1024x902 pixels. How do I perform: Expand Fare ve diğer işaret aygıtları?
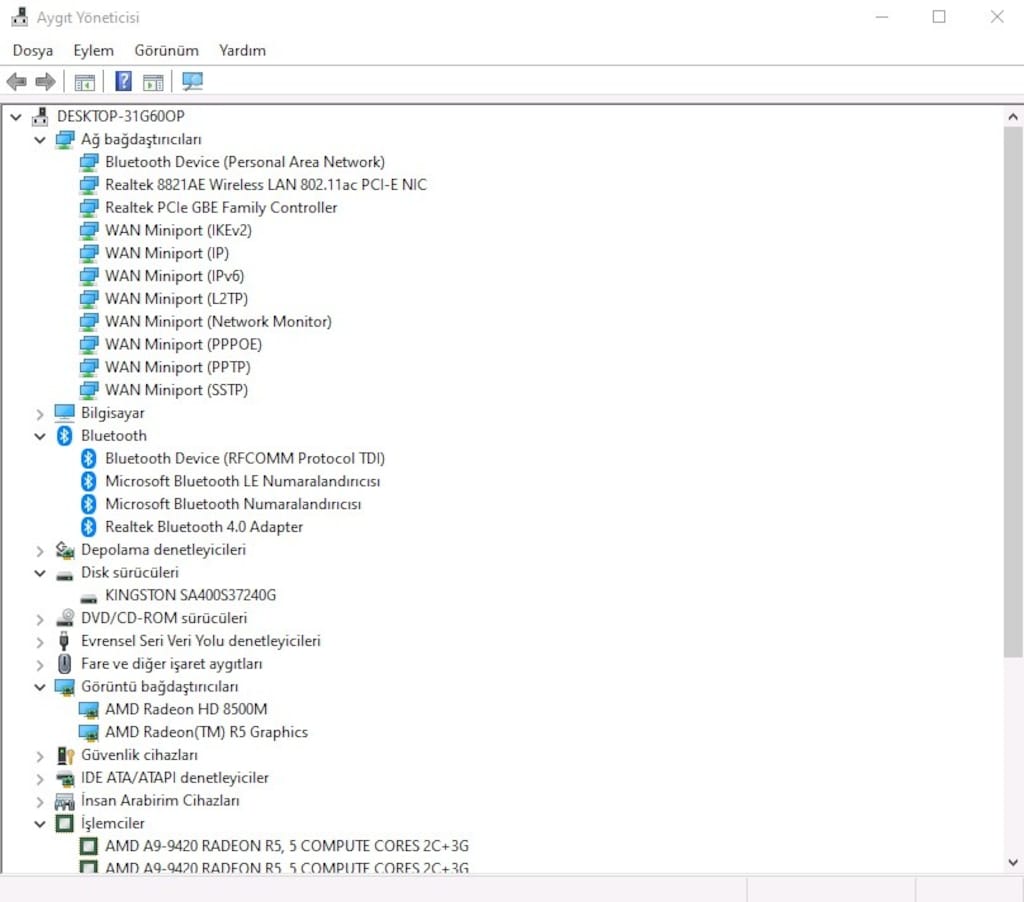click(40, 664)
